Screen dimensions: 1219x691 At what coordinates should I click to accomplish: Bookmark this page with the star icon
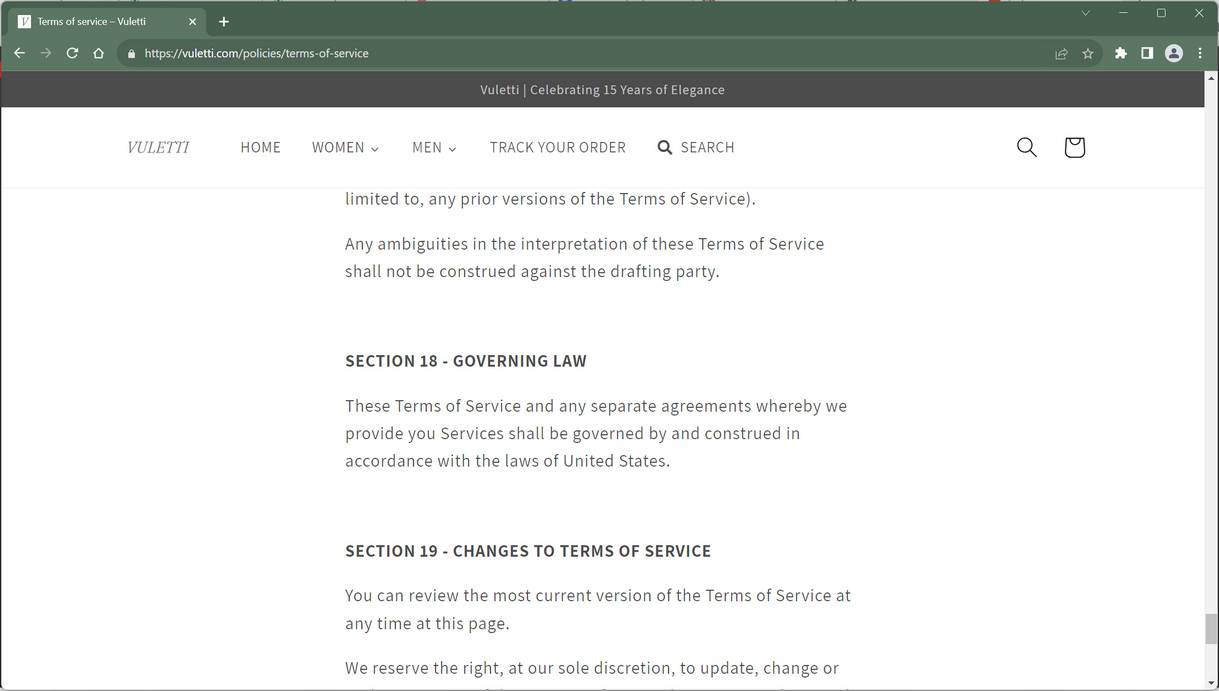(x=1087, y=53)
